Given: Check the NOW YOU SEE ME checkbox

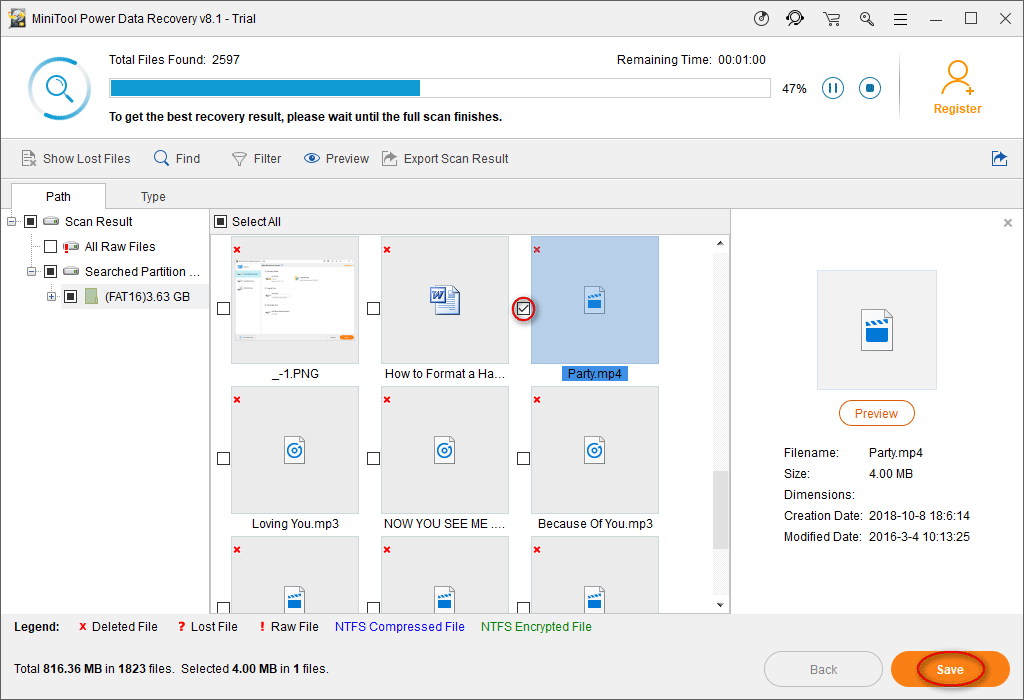Looking at the screenshot, I should pos(374,458).
